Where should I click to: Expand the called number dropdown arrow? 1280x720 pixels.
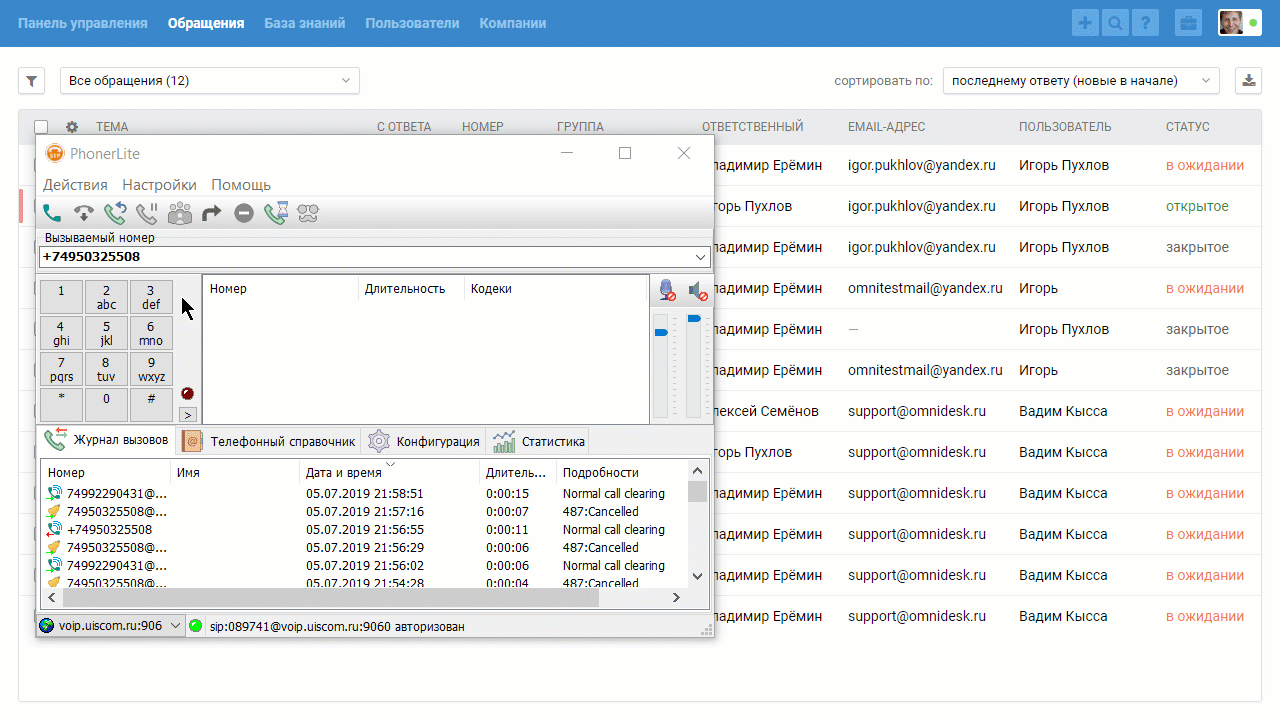(x=700, y=257)
